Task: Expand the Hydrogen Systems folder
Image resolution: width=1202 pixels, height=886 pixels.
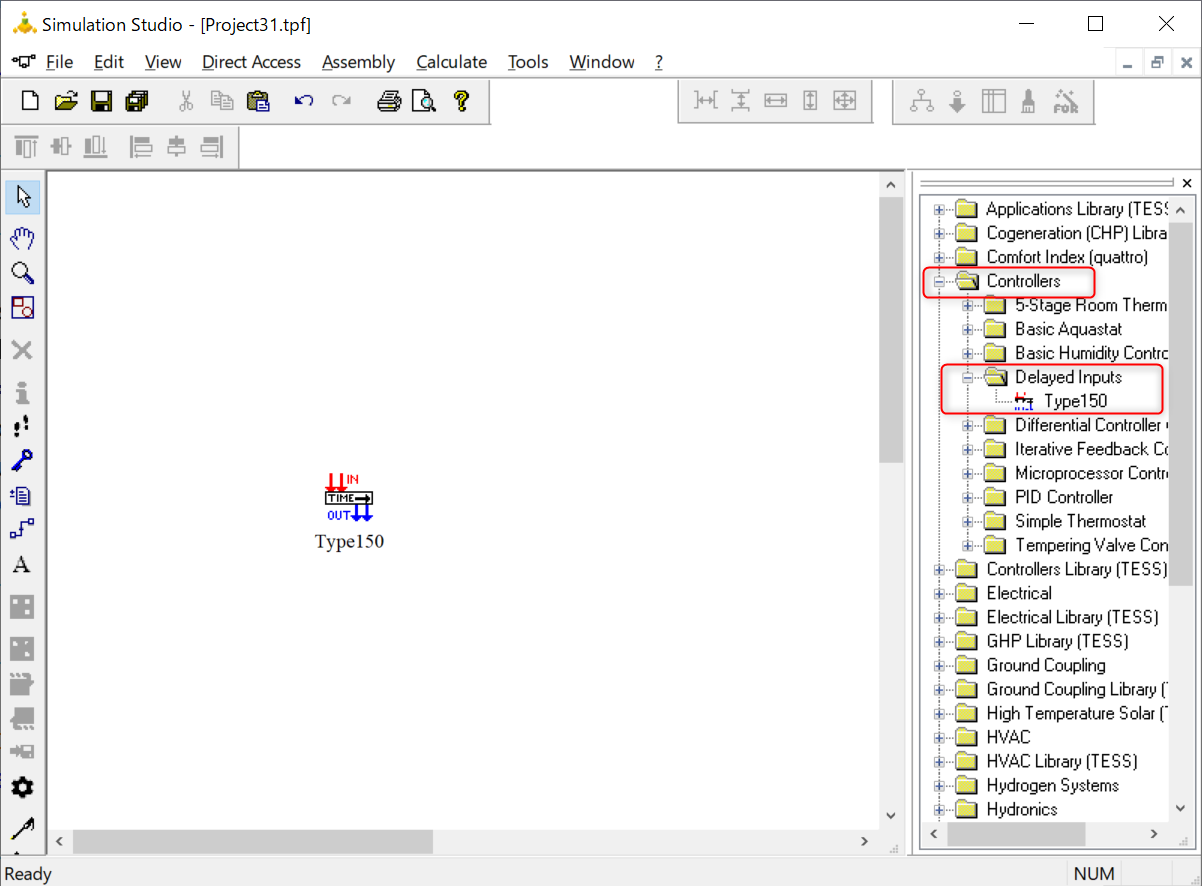Action: pyautogui.click(x=939, y=785)
